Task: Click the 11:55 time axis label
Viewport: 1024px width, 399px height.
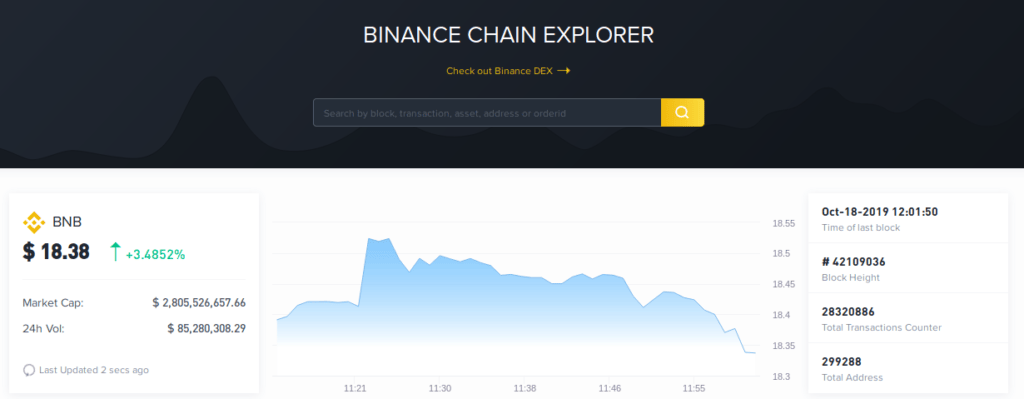Action: click(694, 389)
